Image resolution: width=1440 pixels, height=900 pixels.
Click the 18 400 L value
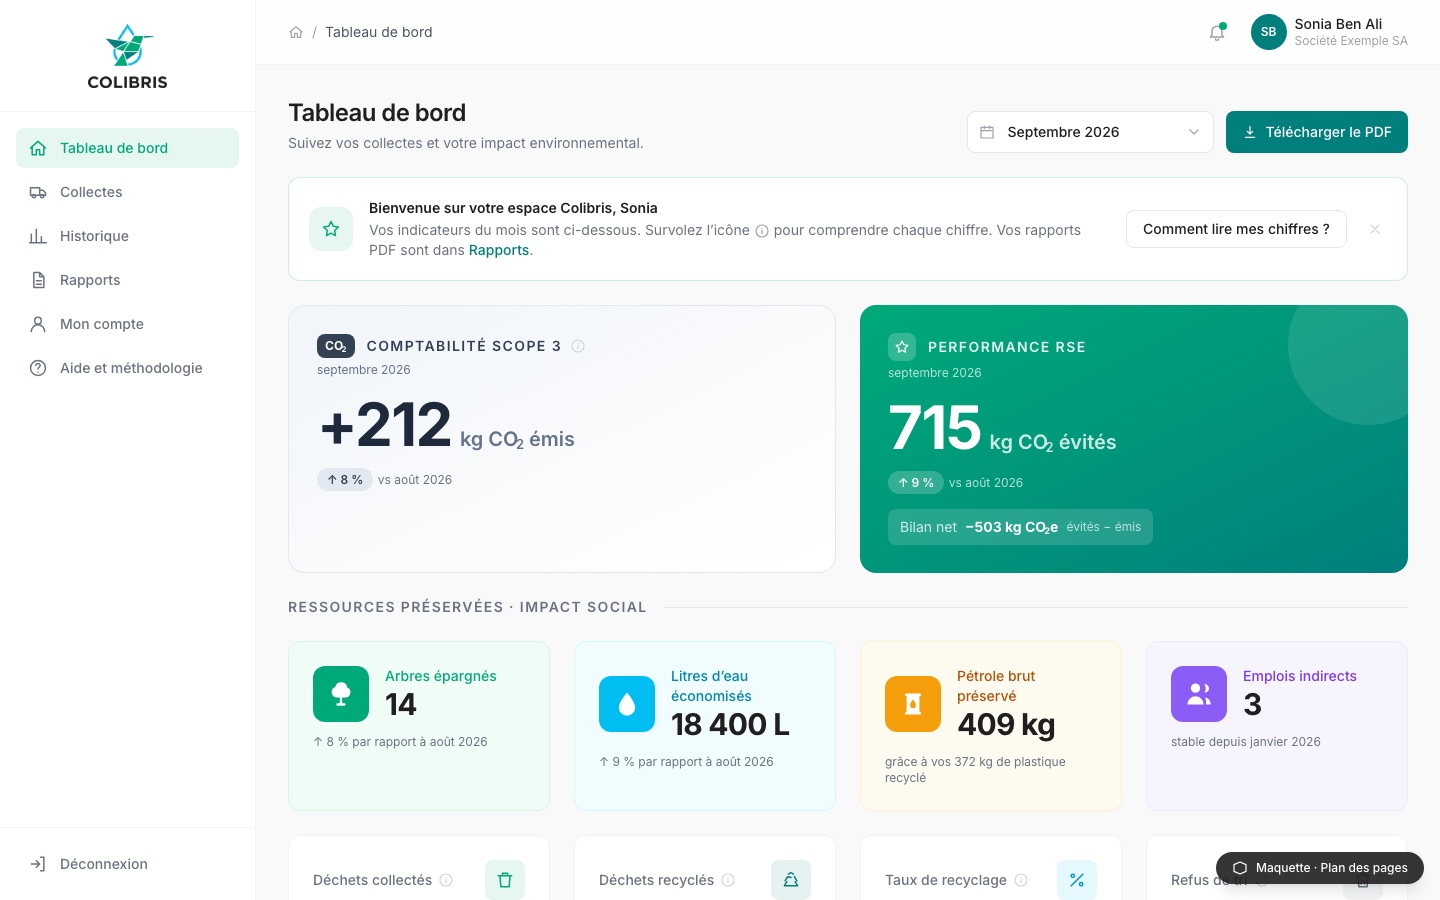(730, 724)
